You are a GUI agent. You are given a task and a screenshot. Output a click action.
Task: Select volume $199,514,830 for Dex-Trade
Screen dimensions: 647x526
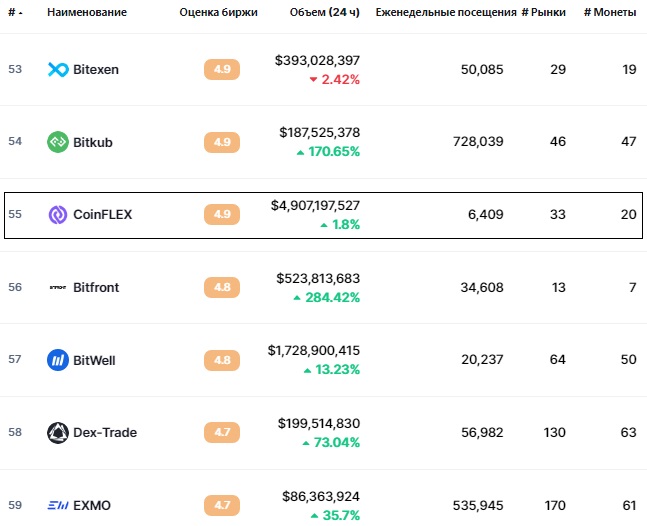pyautogui.click(x=319, y=424)
